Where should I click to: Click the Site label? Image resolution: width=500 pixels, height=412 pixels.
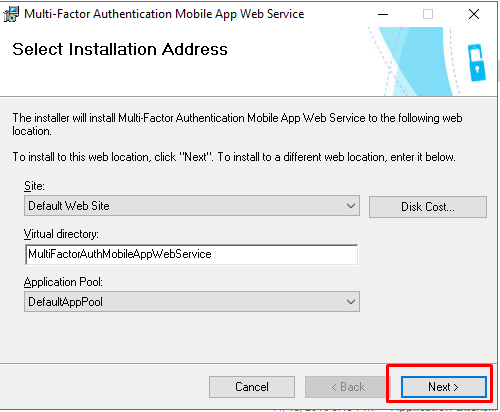click(x=34, y=186)
